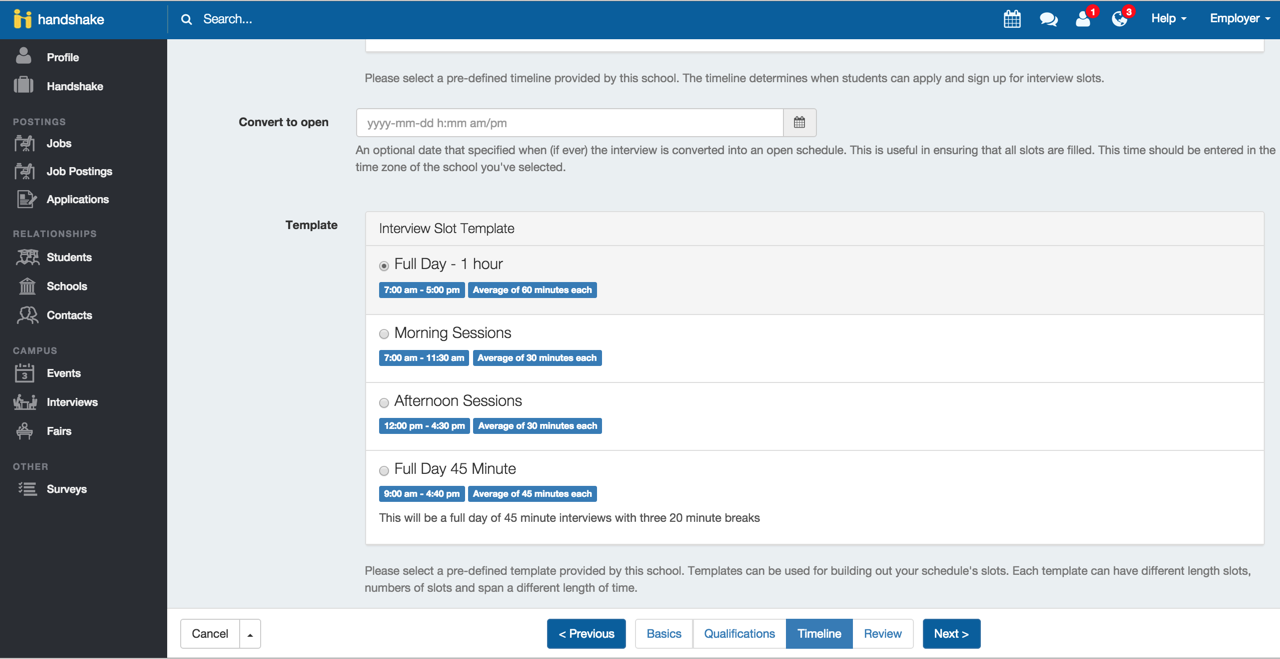
Task: Select Full Day - 1 hour template
Action: coord(384,266)
